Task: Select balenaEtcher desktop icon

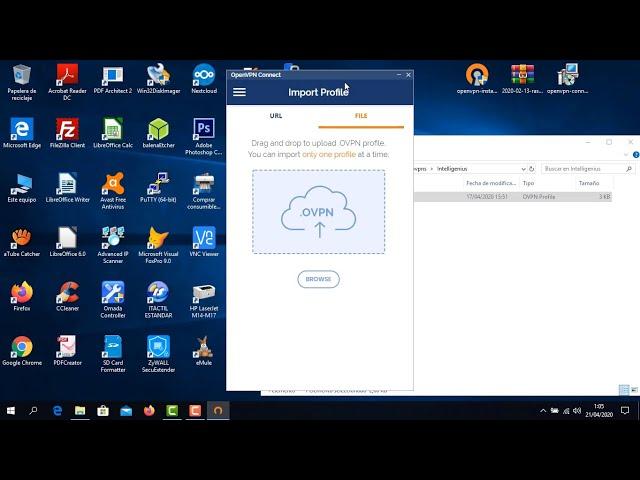Action: tap(158, 133)
